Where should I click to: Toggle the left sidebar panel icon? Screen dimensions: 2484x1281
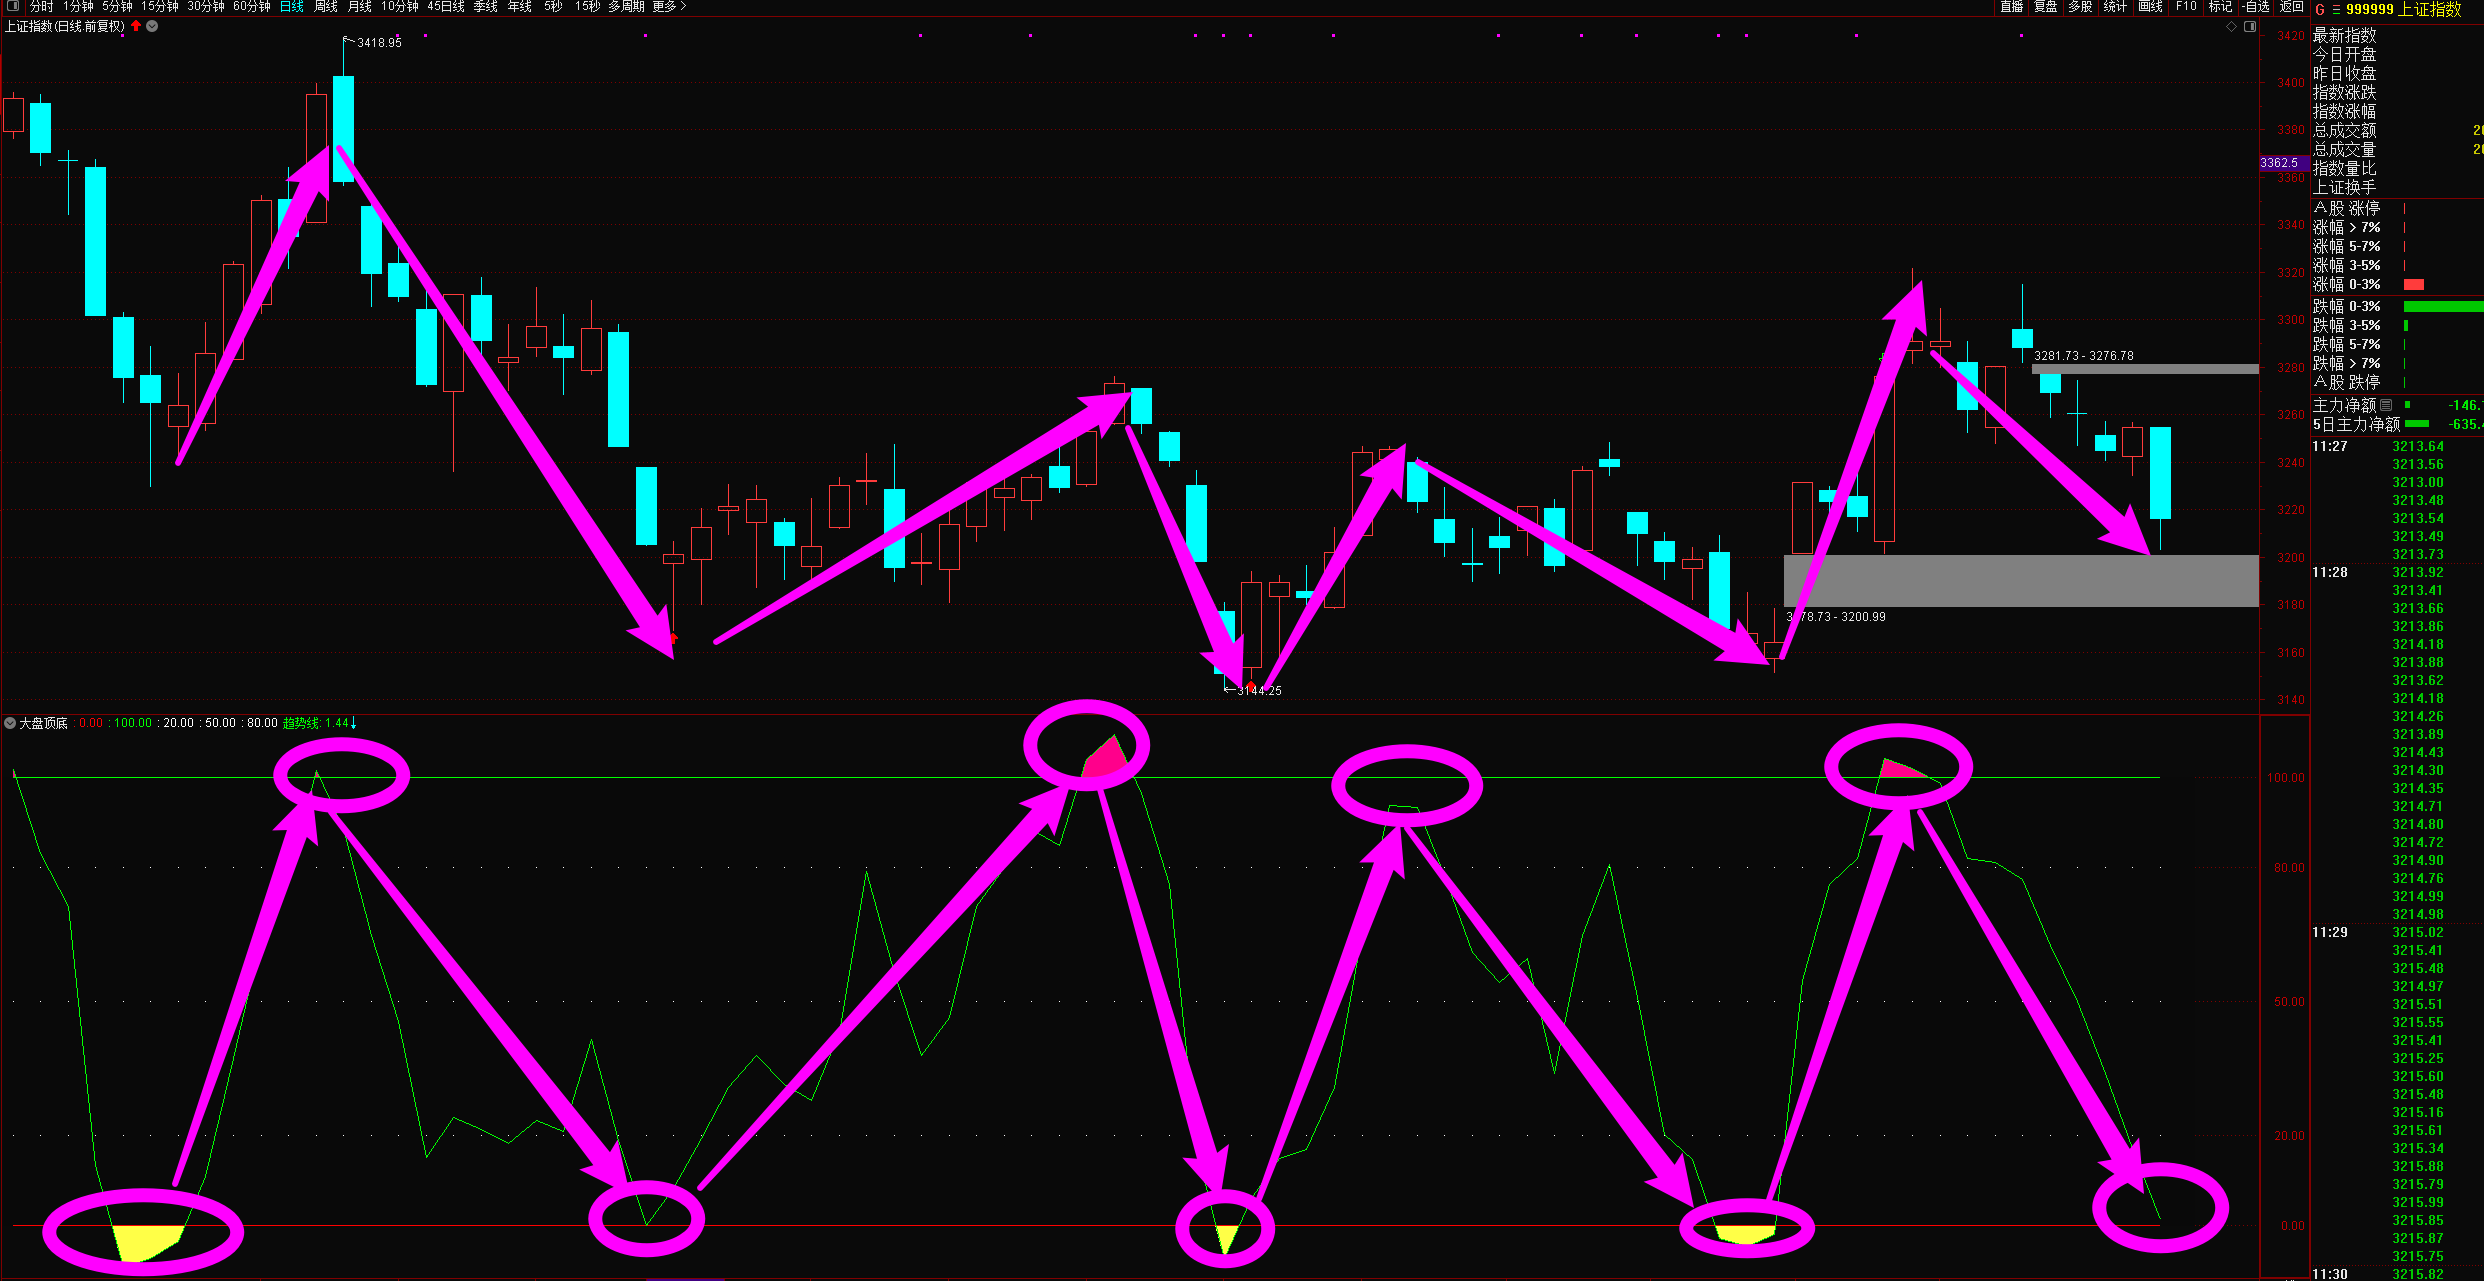point(13,6)
